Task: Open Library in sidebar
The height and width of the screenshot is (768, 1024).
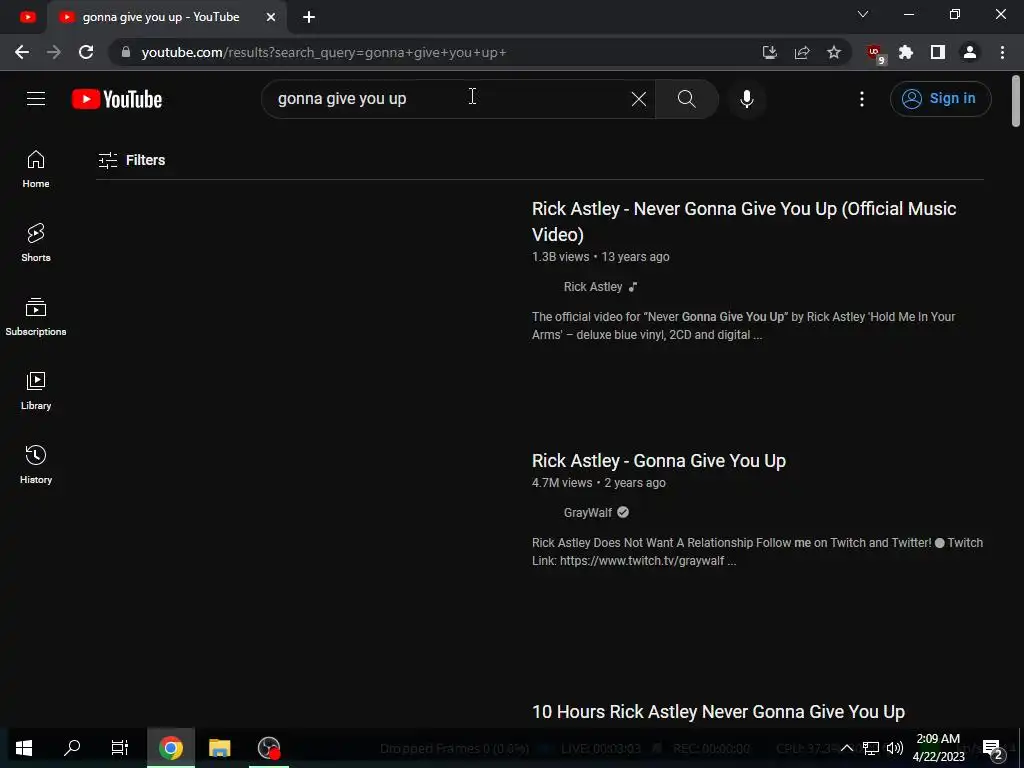Action: pos(36,391)
